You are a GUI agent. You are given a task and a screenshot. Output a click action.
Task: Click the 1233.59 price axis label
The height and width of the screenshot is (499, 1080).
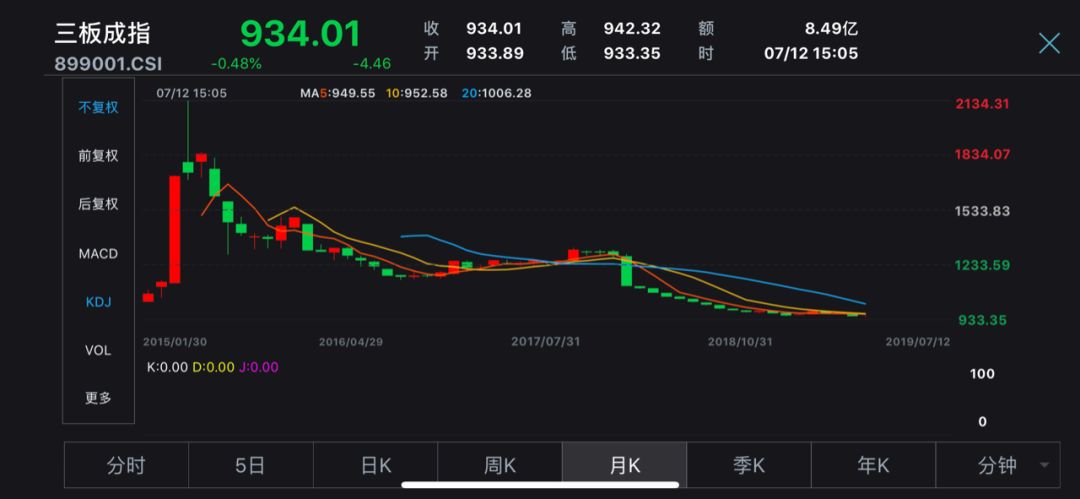pyautogui.click(x=982, y=265)
